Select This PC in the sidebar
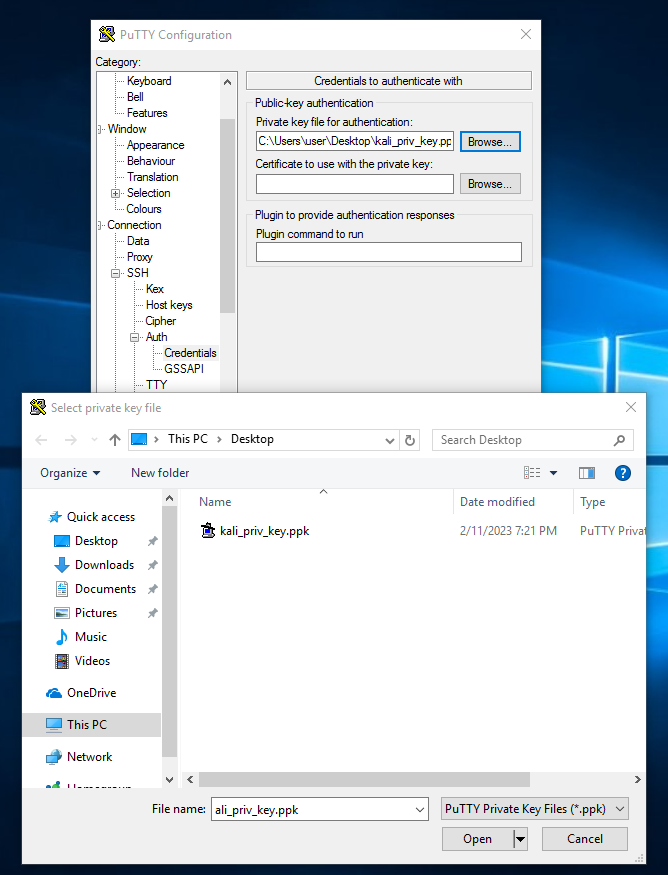The height and width of the screenshot is (875, 668). coord(86,724)
